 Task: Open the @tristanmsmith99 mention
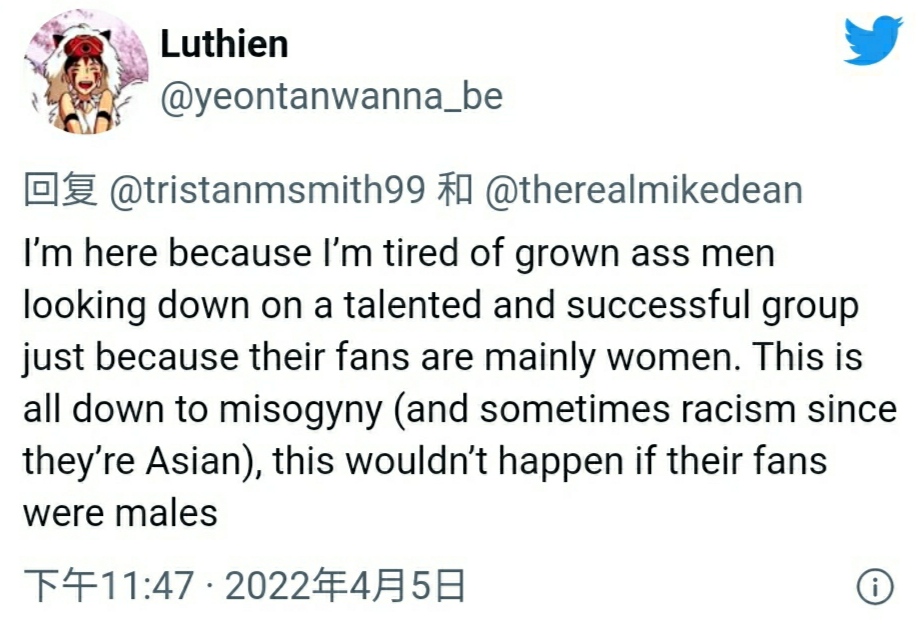268,190
